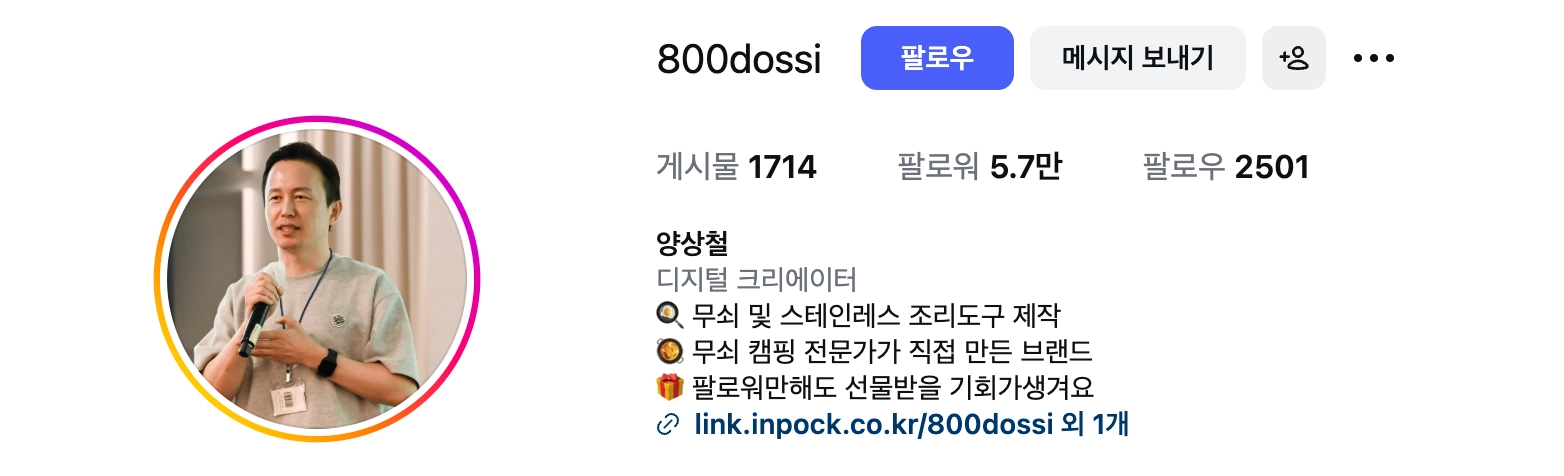Select the 게시물 1714 posts count

pyautogui.click(x=737, y=167)
